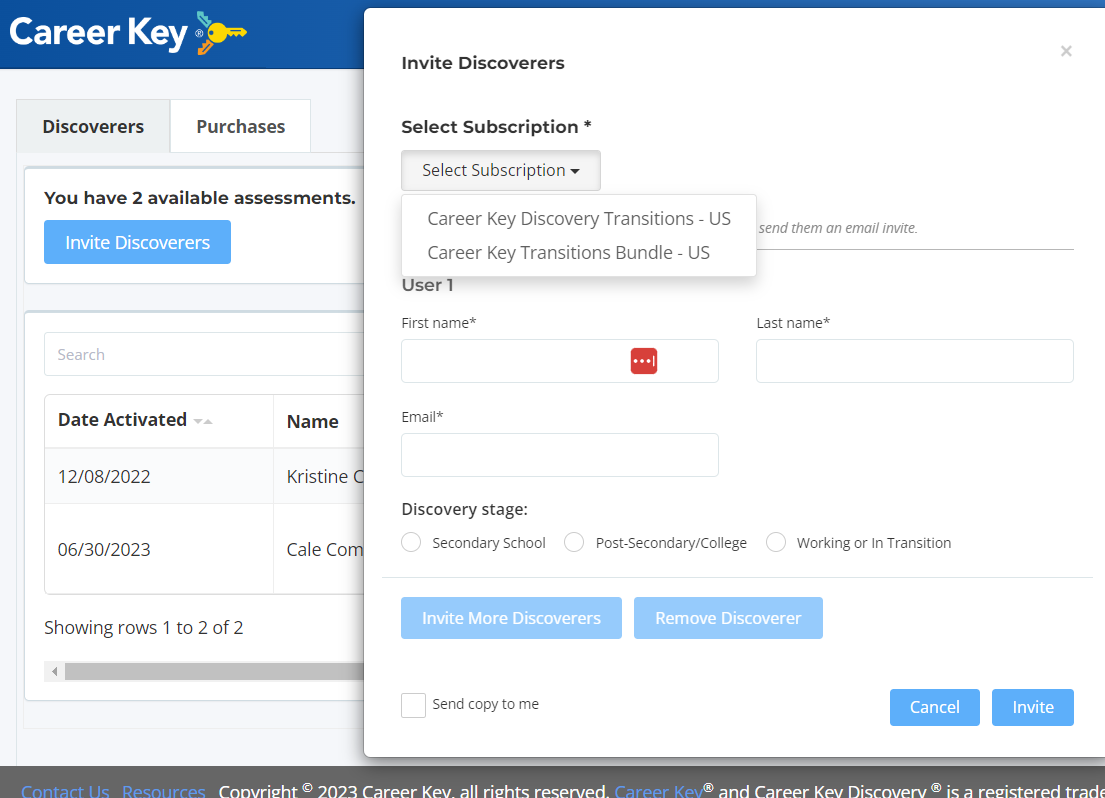1105x798 pixels.
Task: Open the Career Key footer link
Action: (658, 791)
